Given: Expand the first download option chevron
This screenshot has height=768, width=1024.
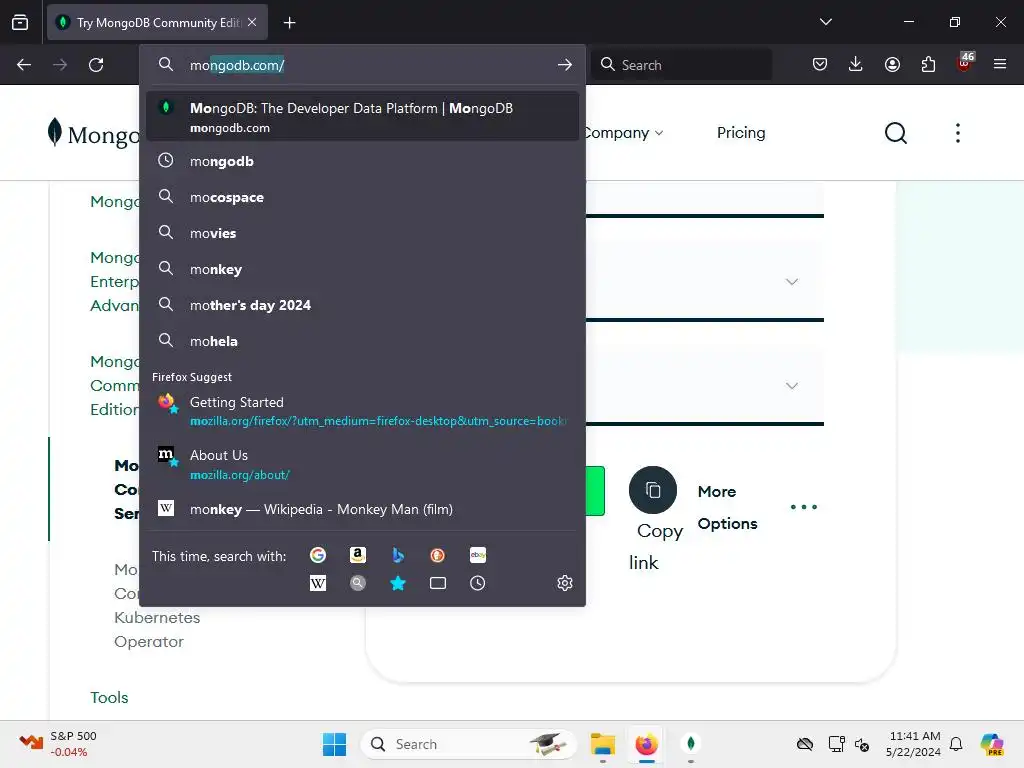Looking at the screenshot, I should (792, 282).
